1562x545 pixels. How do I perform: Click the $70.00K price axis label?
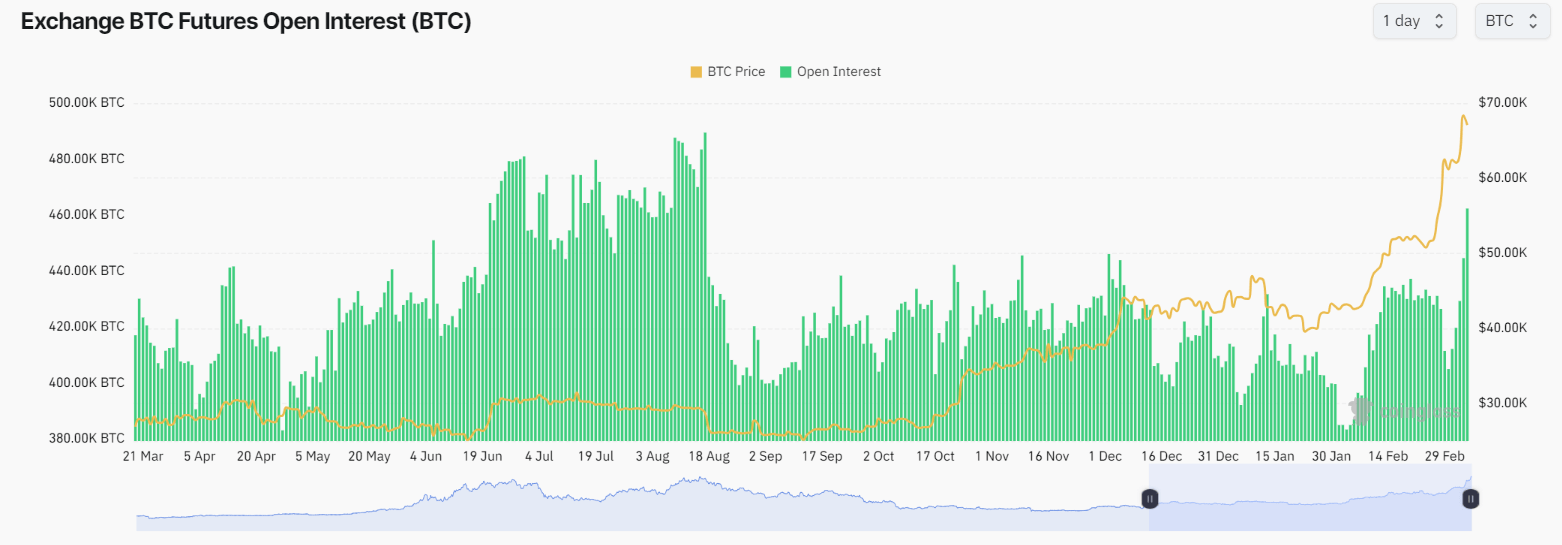click(1502, 103)
